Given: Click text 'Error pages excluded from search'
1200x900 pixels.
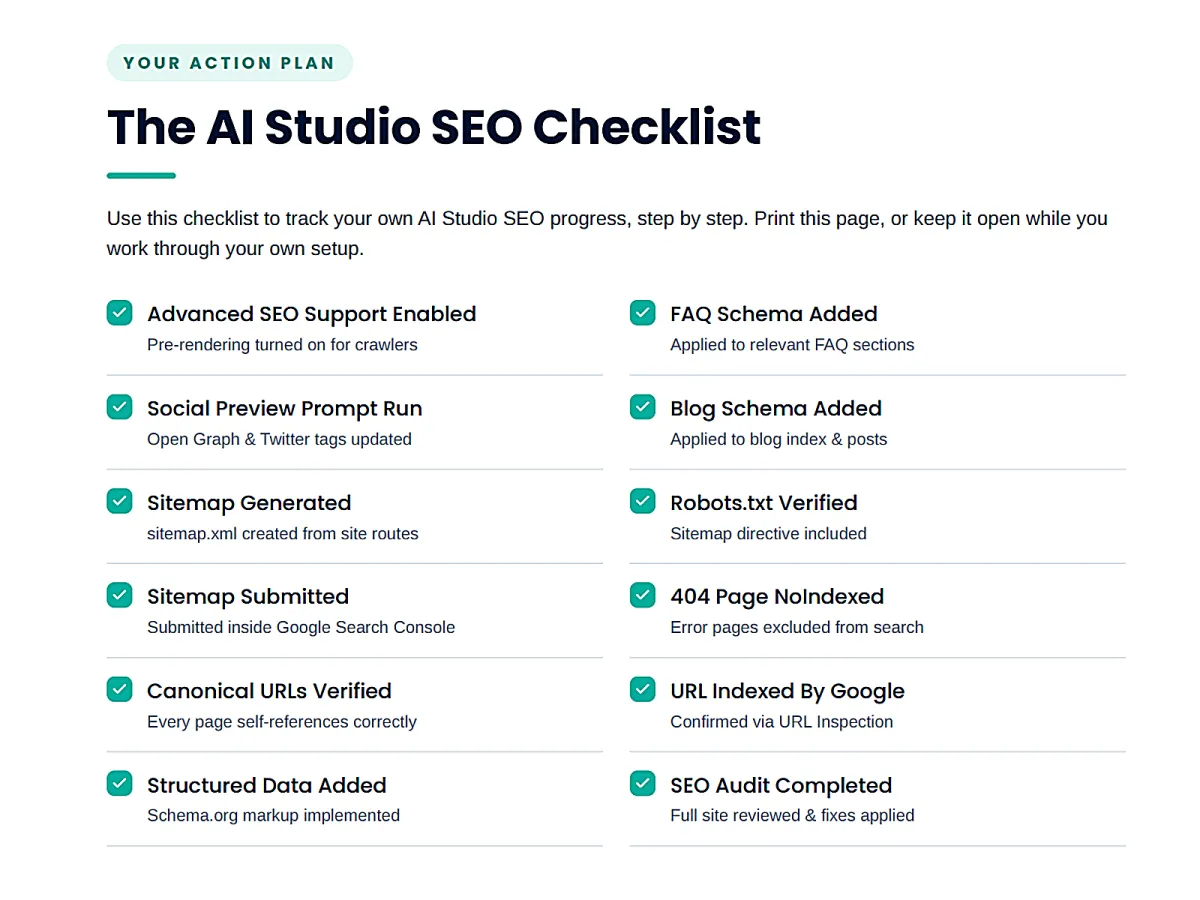Looking at the screenshot, I should pos(797,627).
